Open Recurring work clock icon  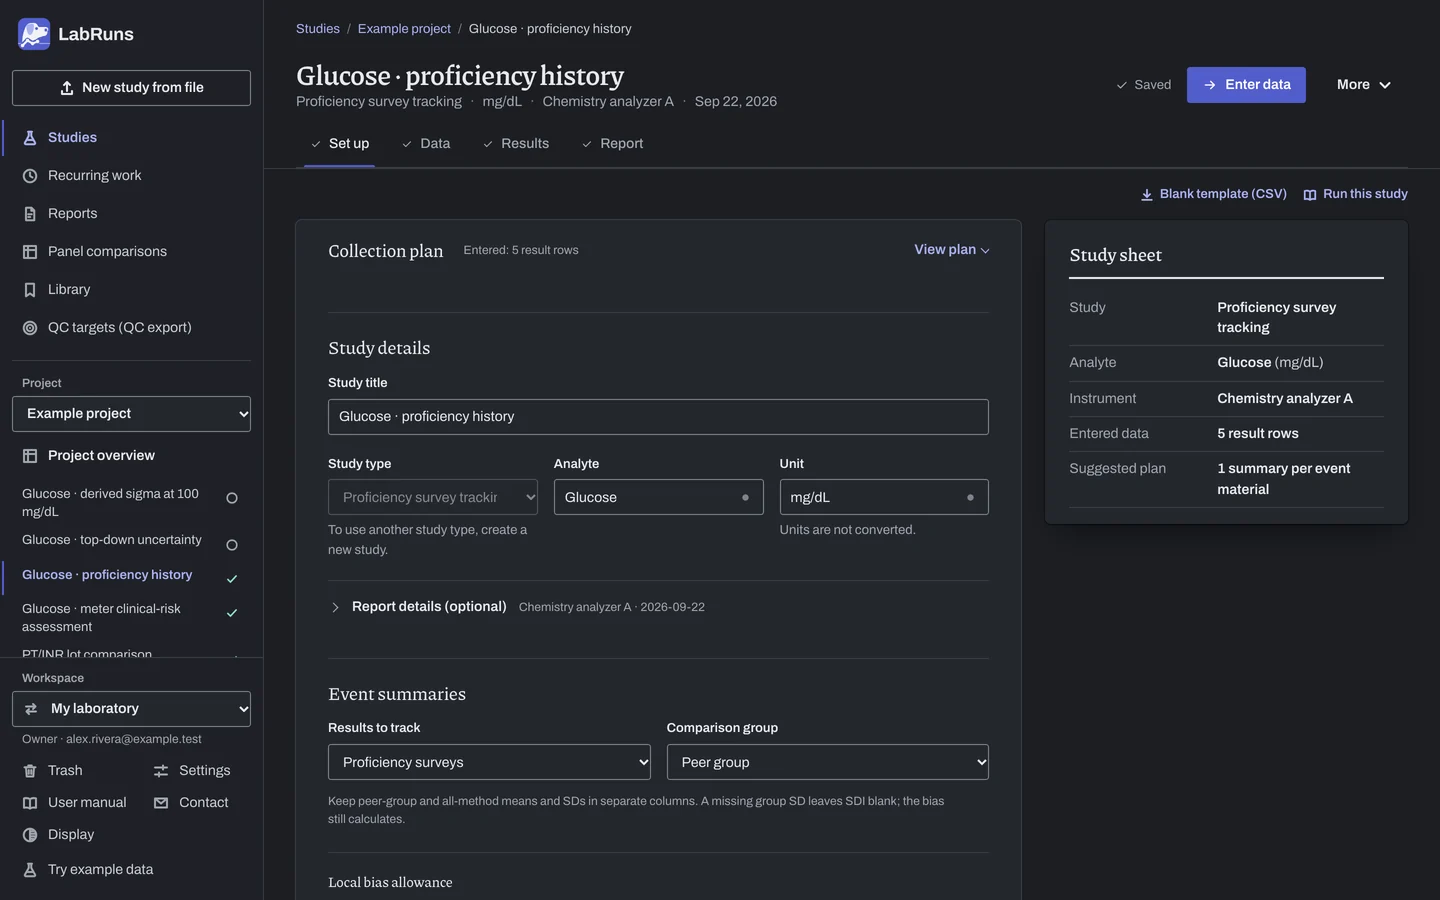coord(30,176)
